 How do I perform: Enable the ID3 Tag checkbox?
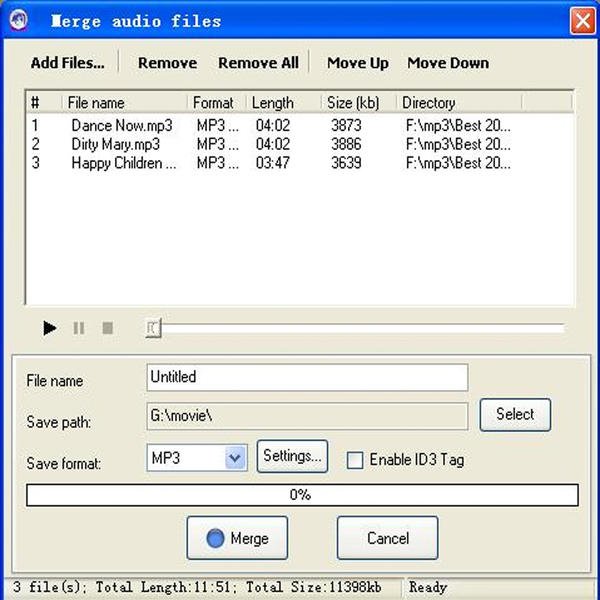point(355,460)
